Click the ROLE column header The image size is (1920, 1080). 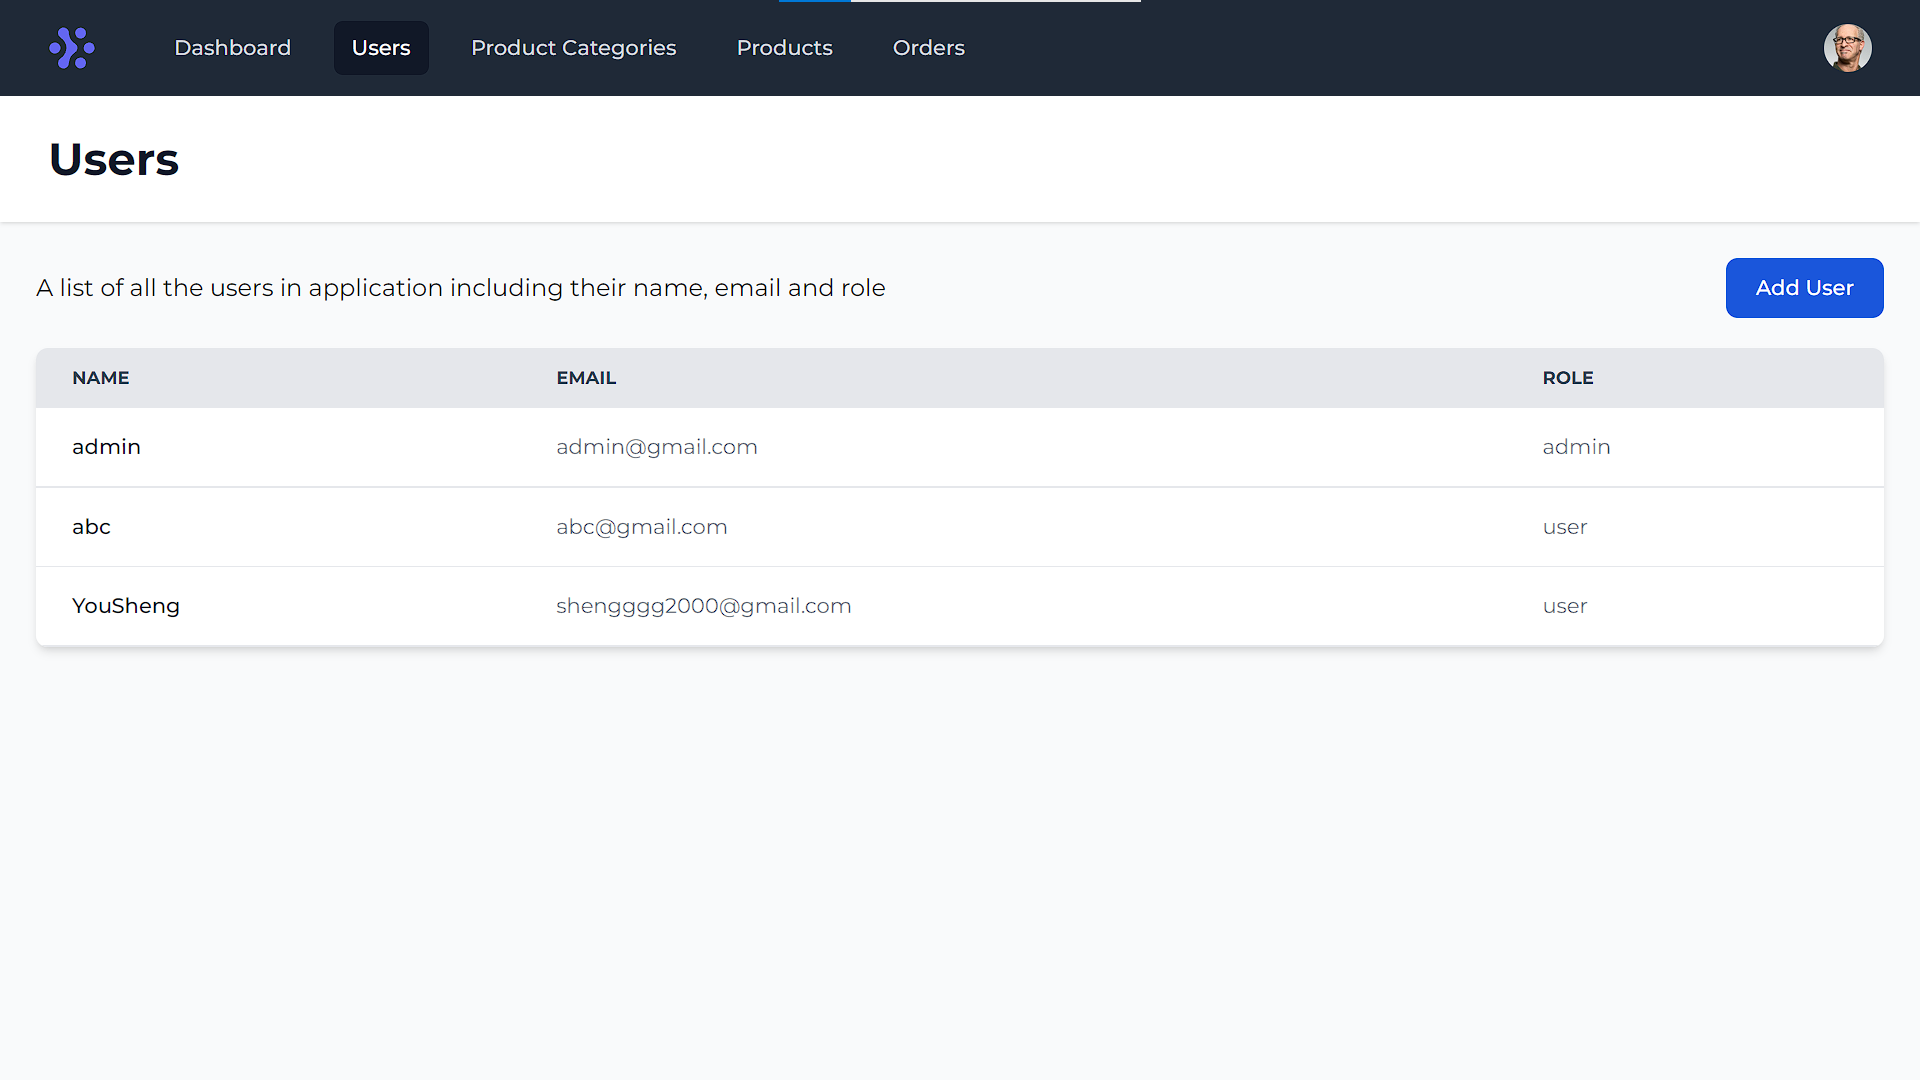[1567, 378]
